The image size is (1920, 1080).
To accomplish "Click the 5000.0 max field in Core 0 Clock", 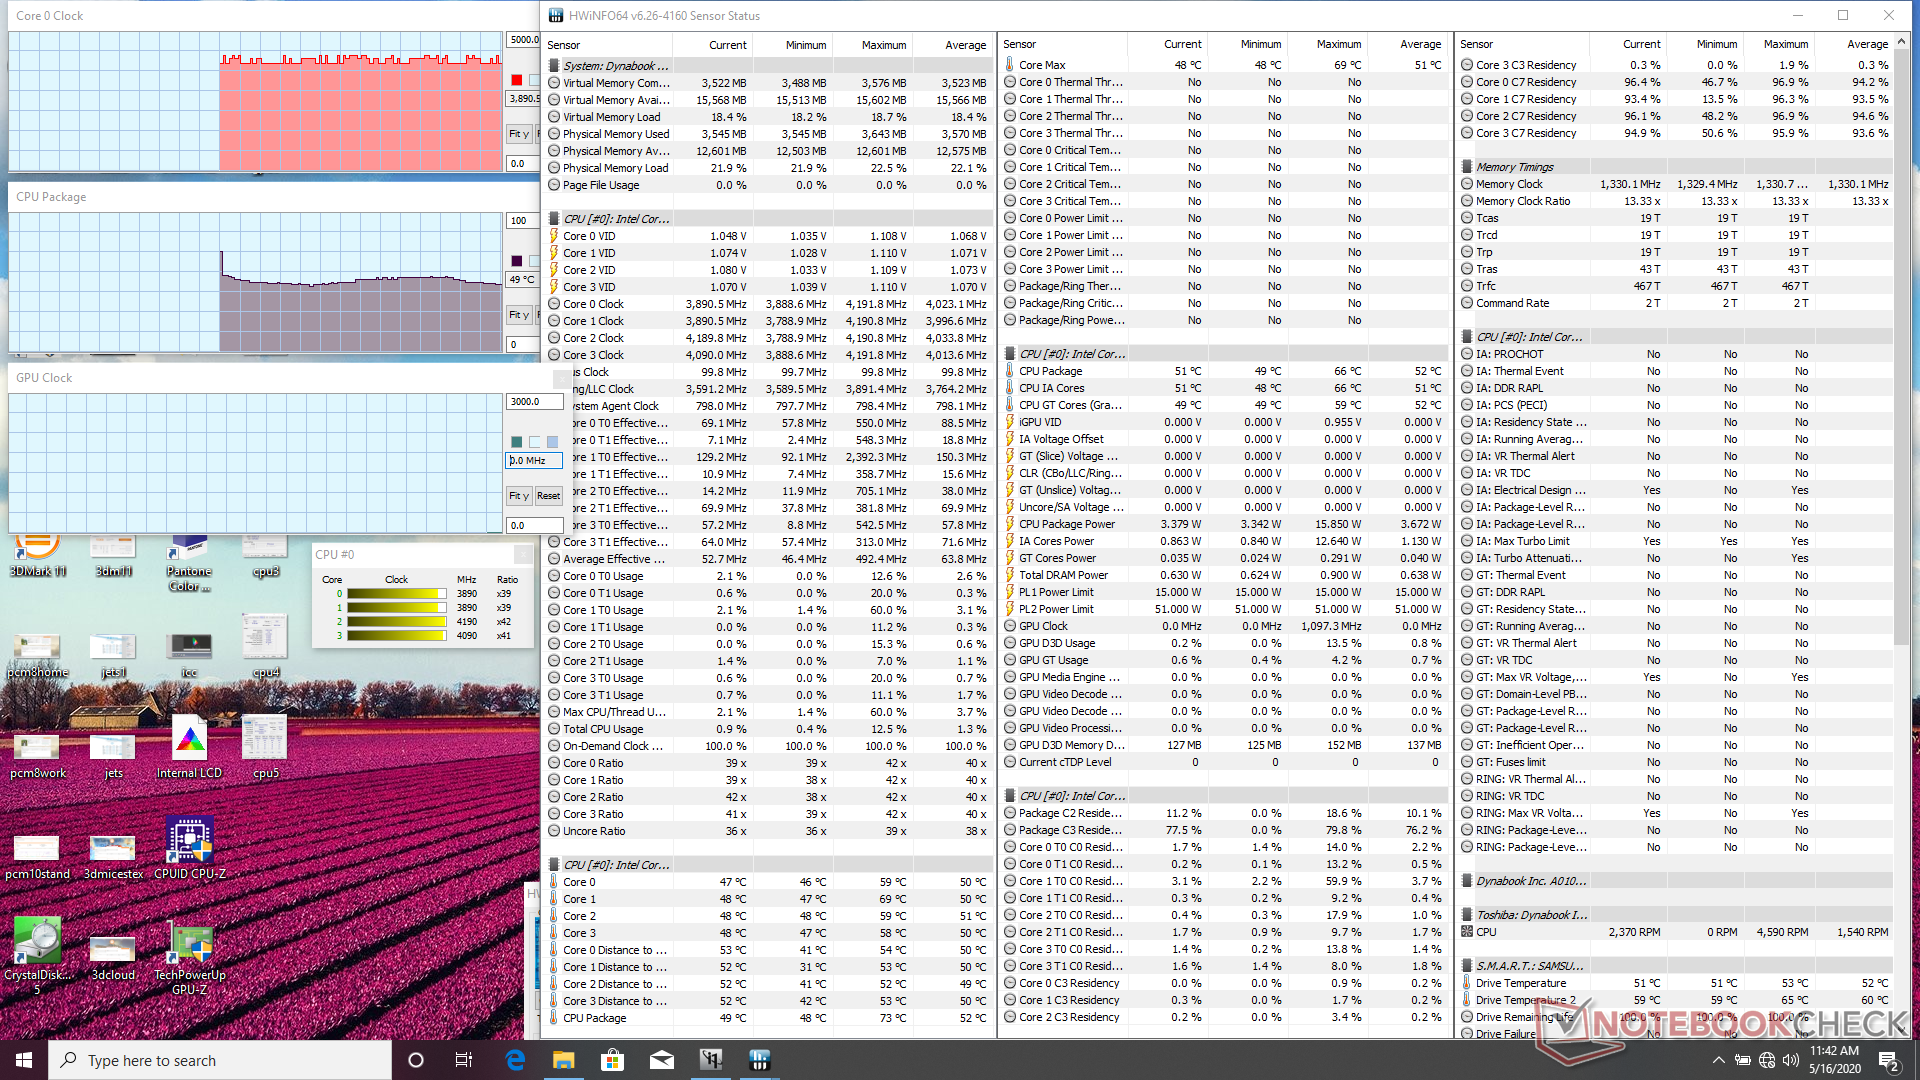I will pos(523,40).
